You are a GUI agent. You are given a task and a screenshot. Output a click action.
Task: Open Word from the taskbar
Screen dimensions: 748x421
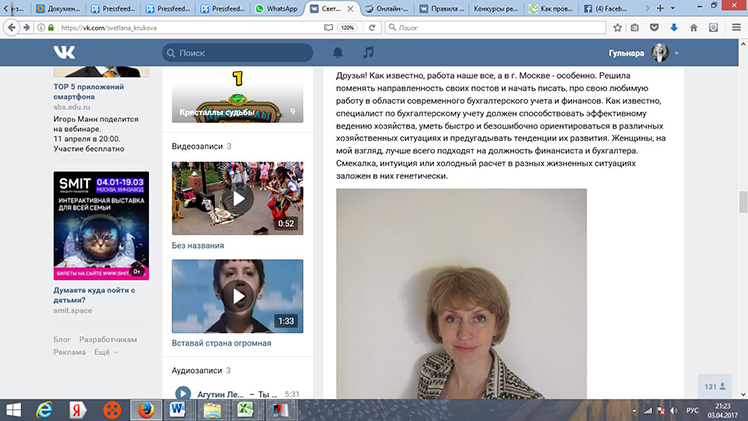tap(177, 410)
